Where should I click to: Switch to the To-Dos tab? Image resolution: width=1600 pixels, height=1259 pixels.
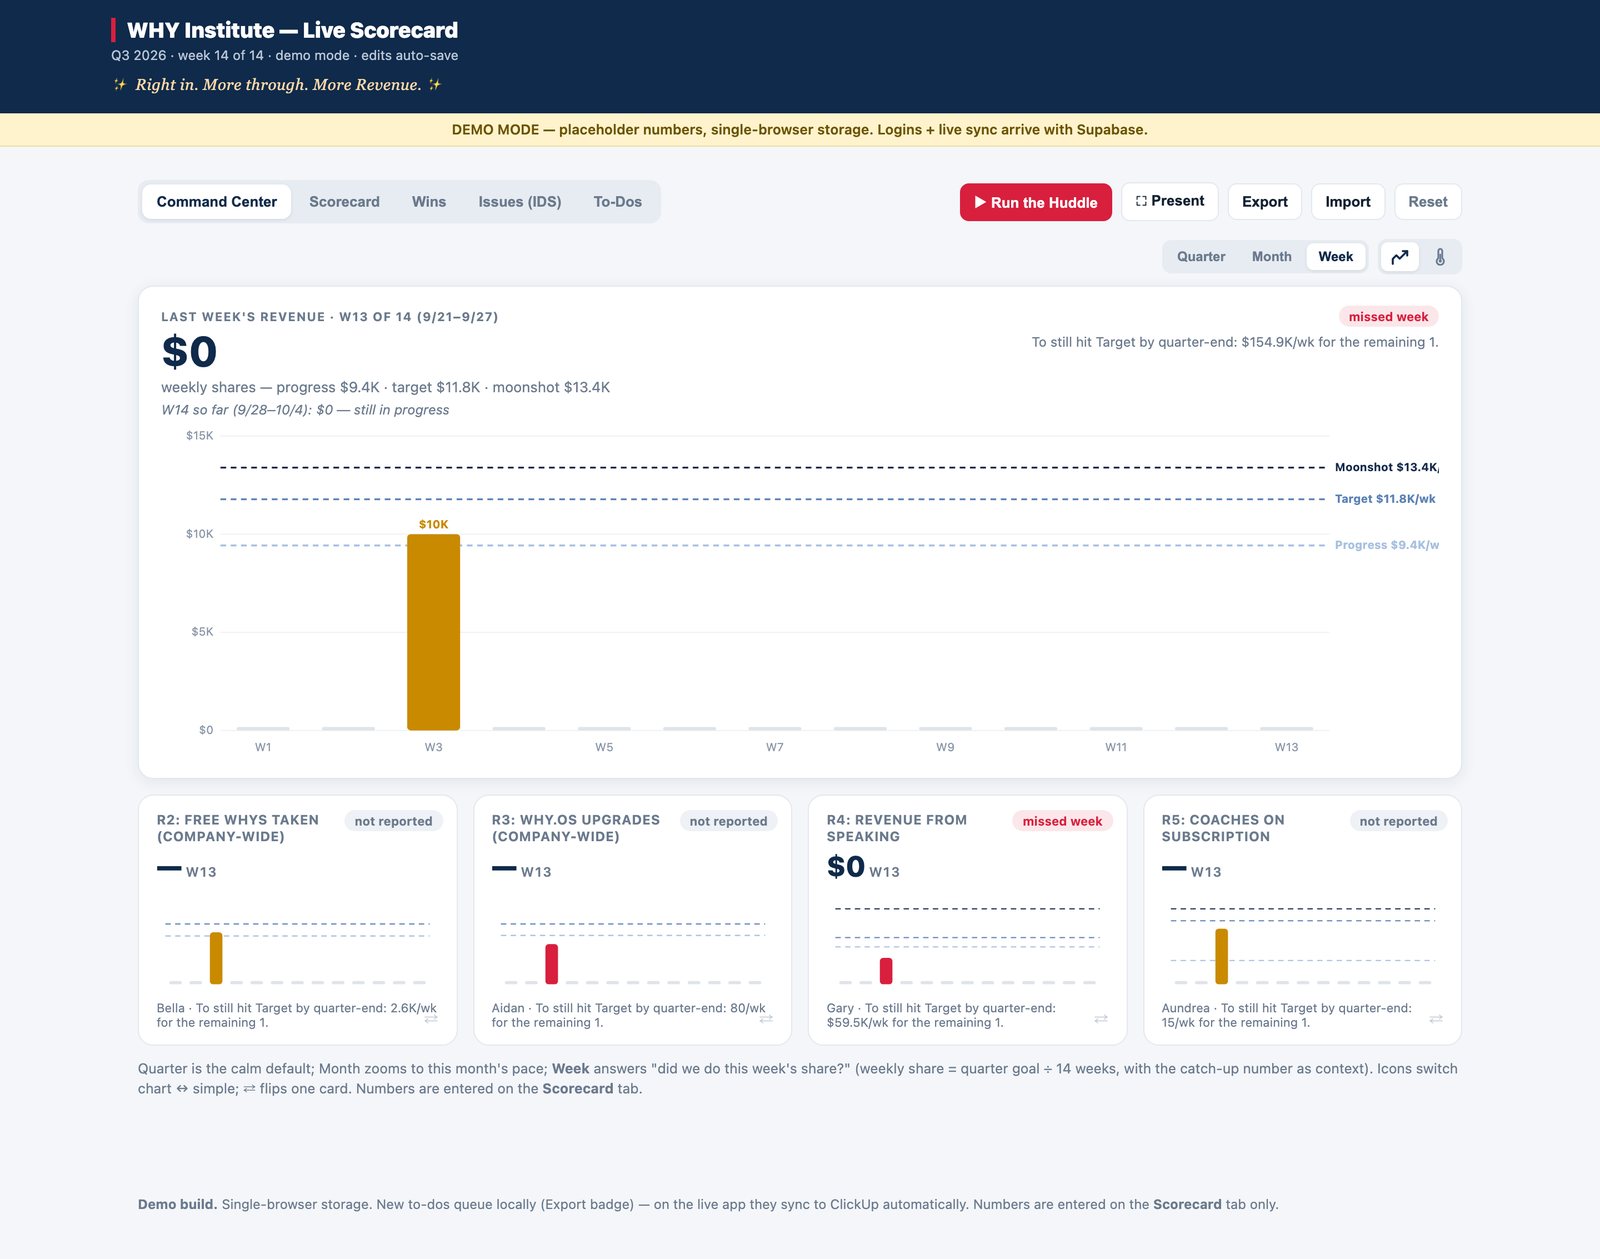point(618,202)
